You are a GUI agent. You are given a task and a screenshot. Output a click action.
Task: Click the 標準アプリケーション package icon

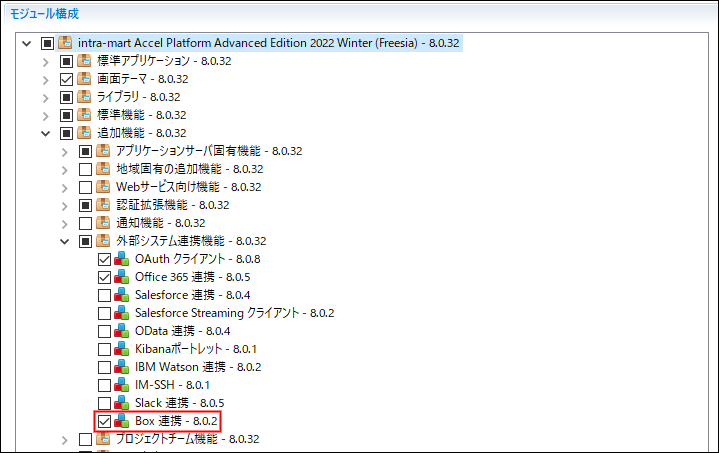tap(84, 61)
